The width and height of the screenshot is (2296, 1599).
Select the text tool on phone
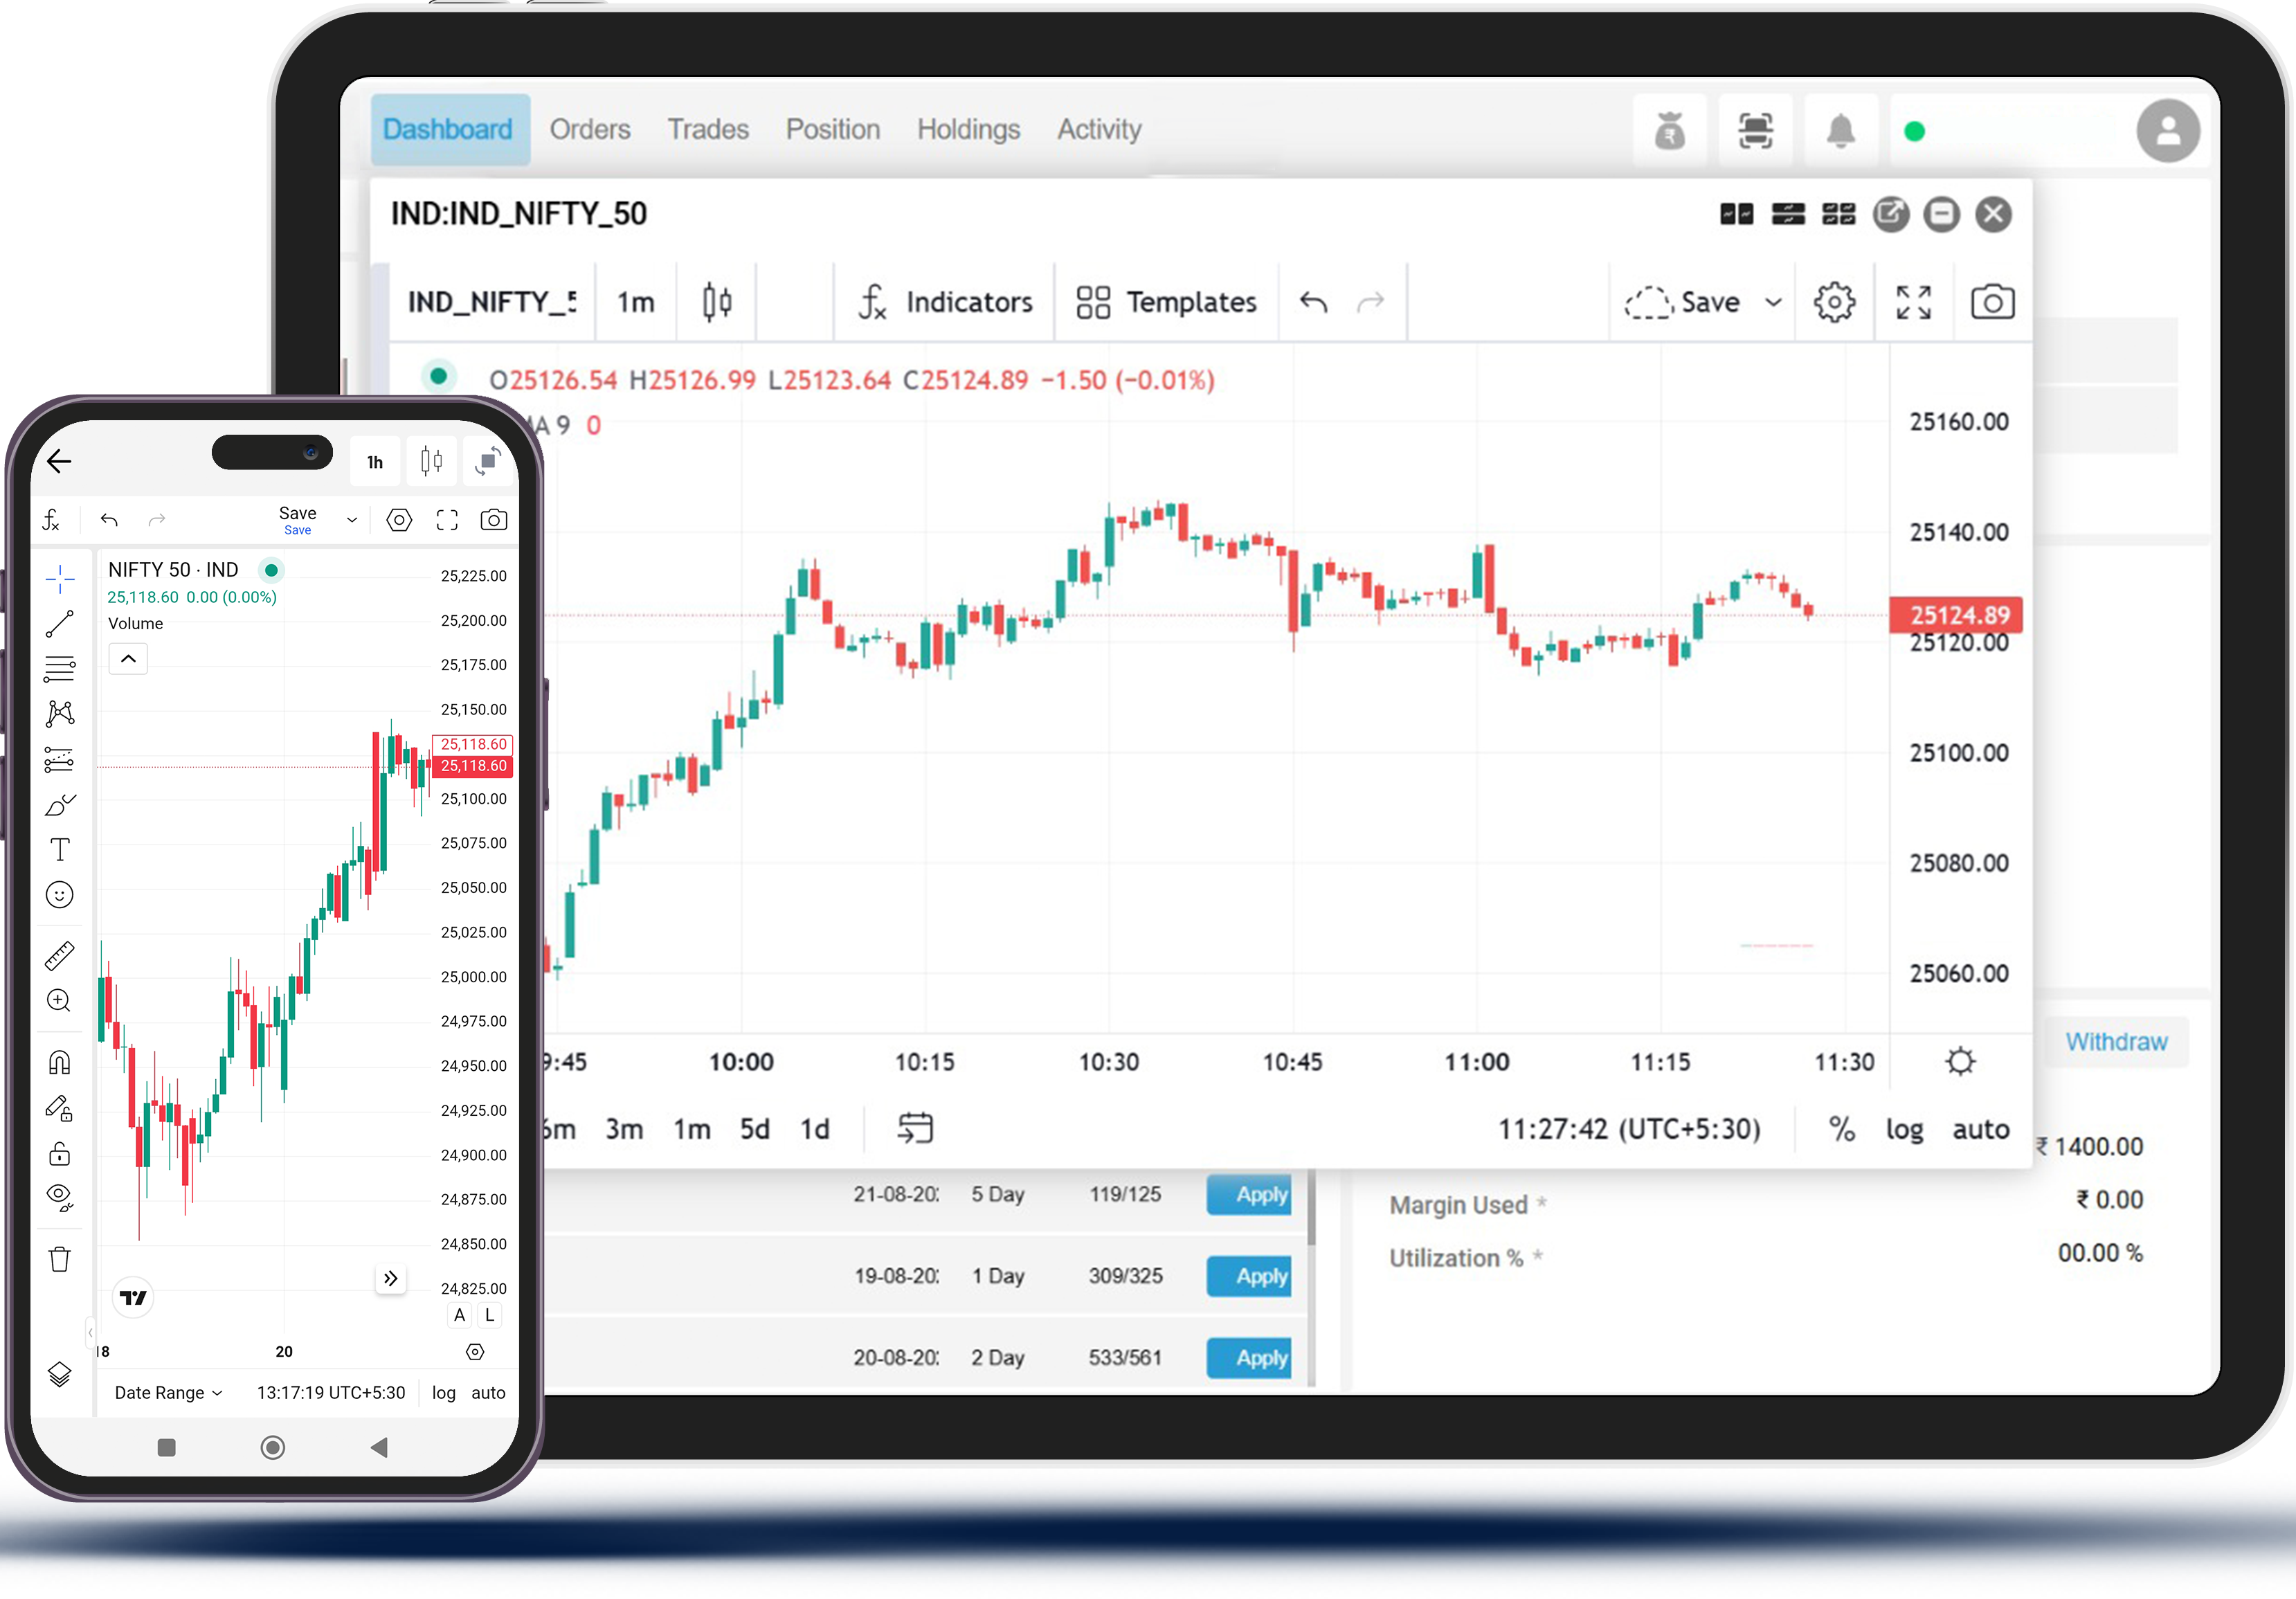pos(60,850)
